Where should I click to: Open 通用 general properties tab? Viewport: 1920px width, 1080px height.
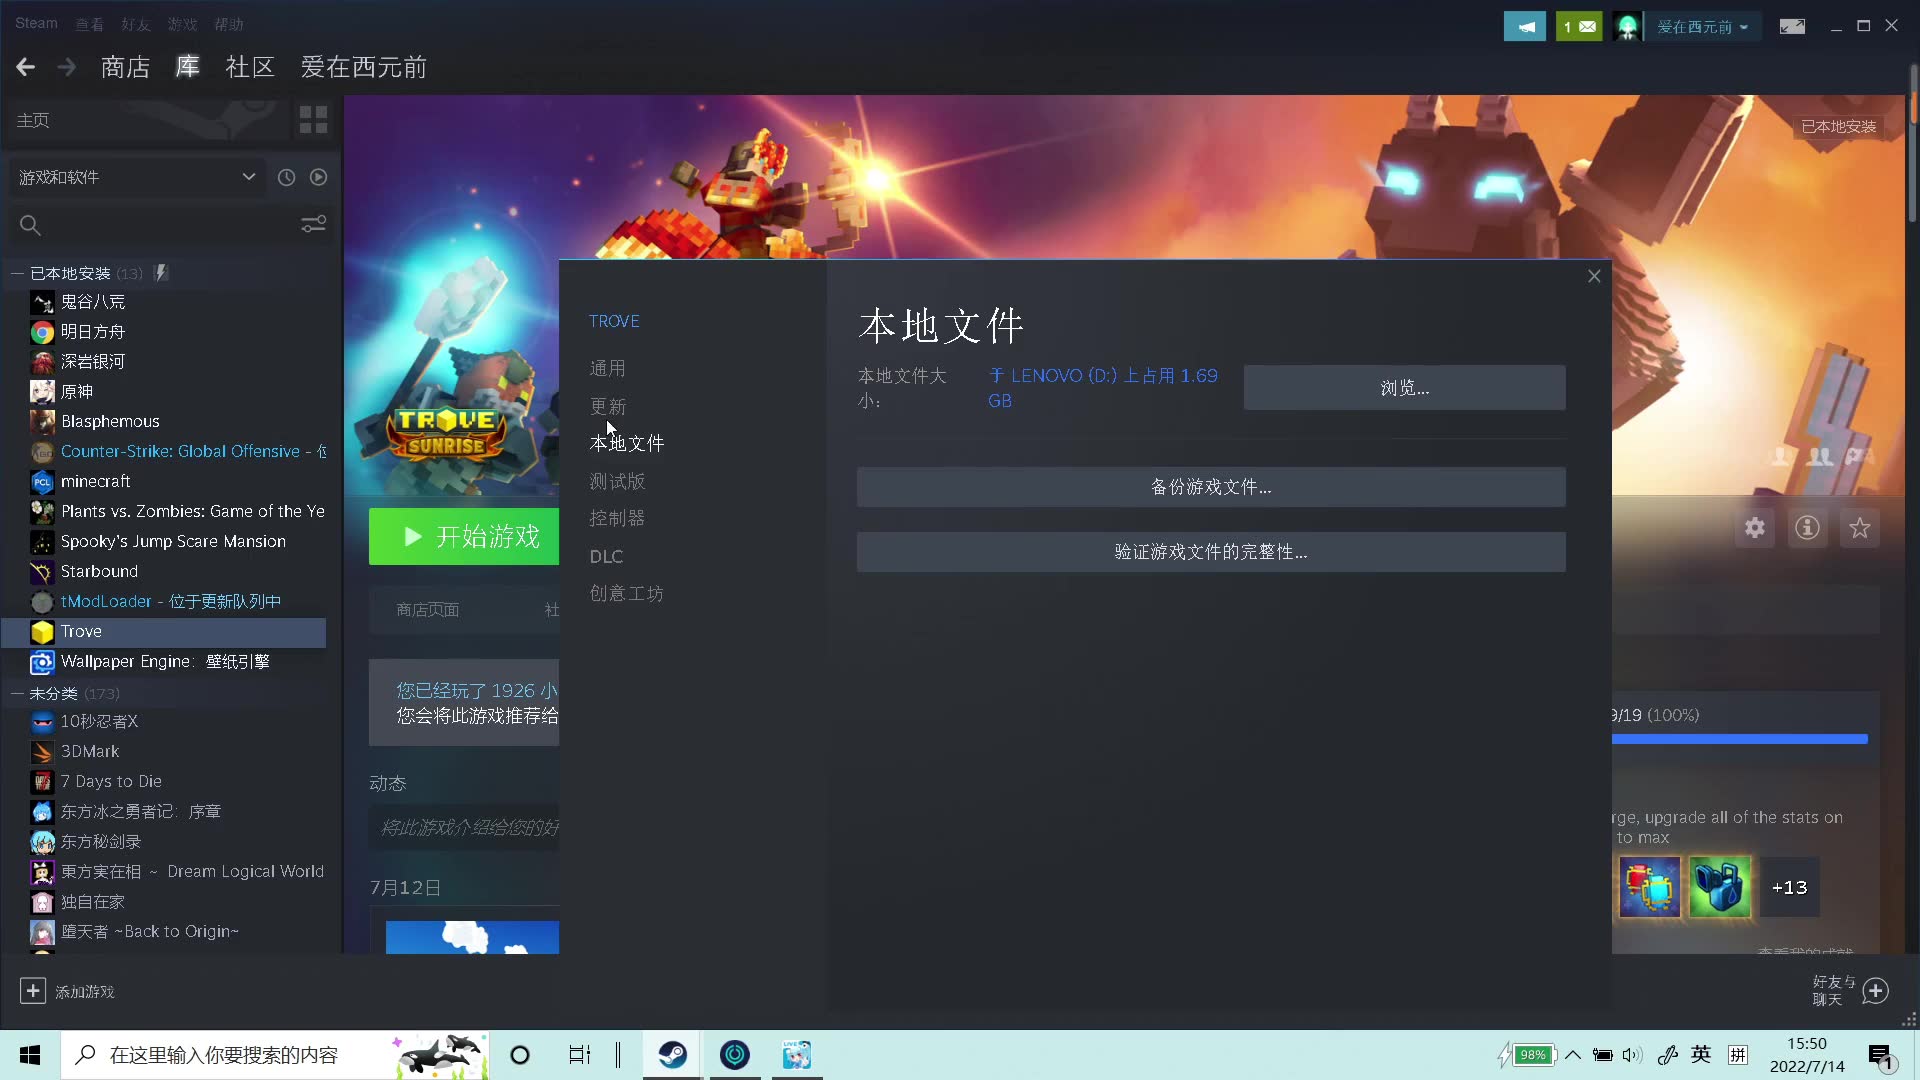click(x=607, y=369)
